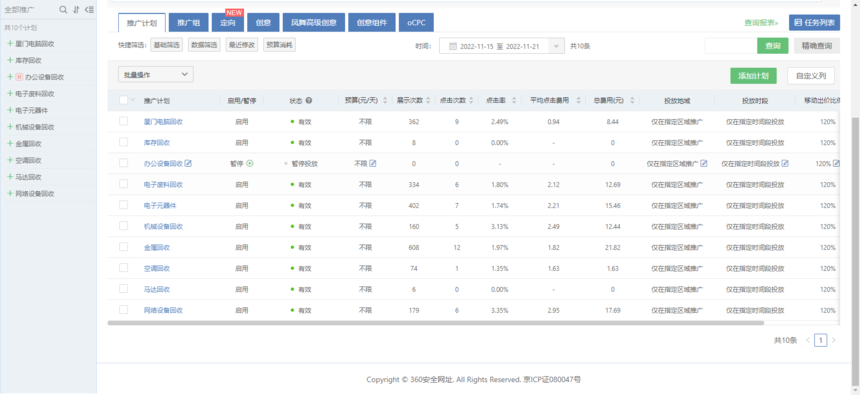The image size is (860, 395).
Task: Click the sidebar sort order icon
Action: [76, 10]
